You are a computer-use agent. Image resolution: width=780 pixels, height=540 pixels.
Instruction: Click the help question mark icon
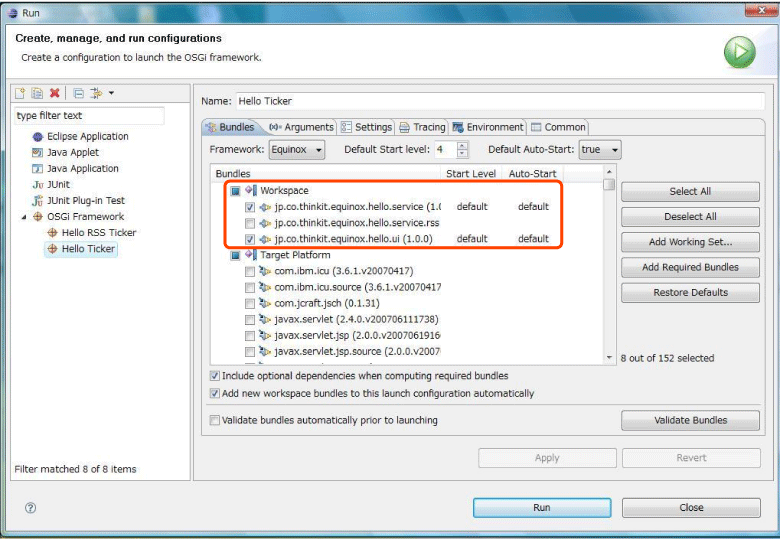(x=30, y=508)
